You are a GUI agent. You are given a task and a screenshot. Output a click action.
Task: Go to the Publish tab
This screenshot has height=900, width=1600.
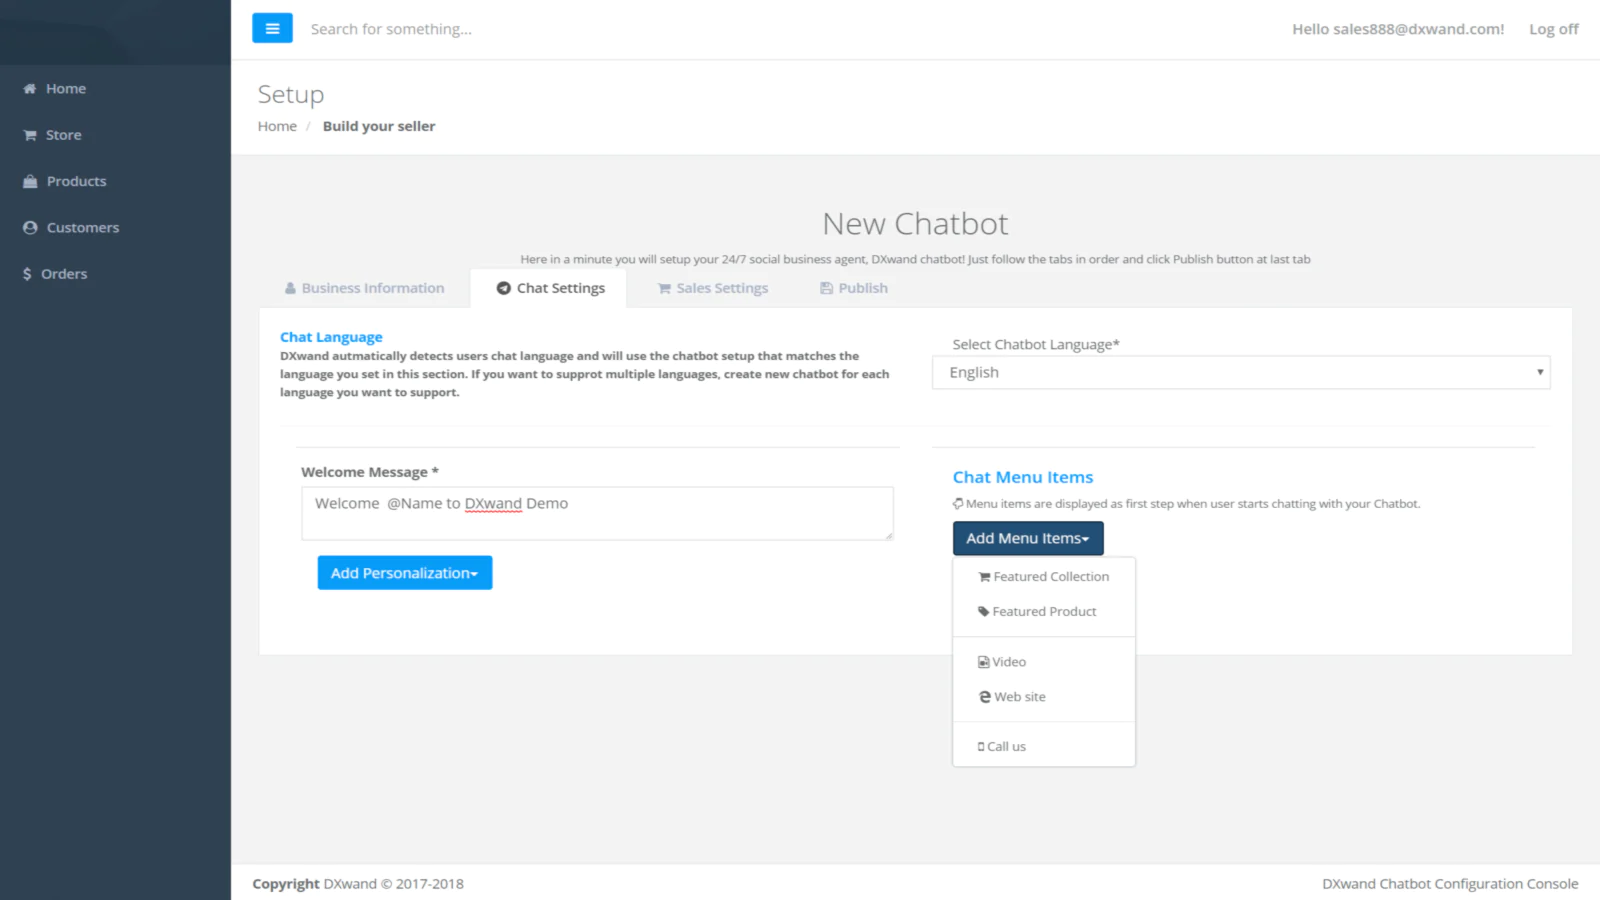pyautogui.click(x=854, y=288)
